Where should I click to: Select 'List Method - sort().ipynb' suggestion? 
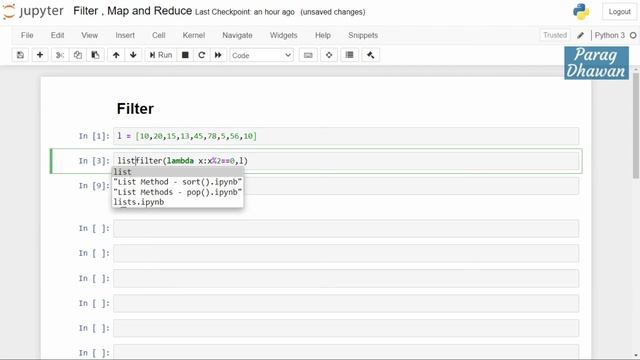point(178,182)
